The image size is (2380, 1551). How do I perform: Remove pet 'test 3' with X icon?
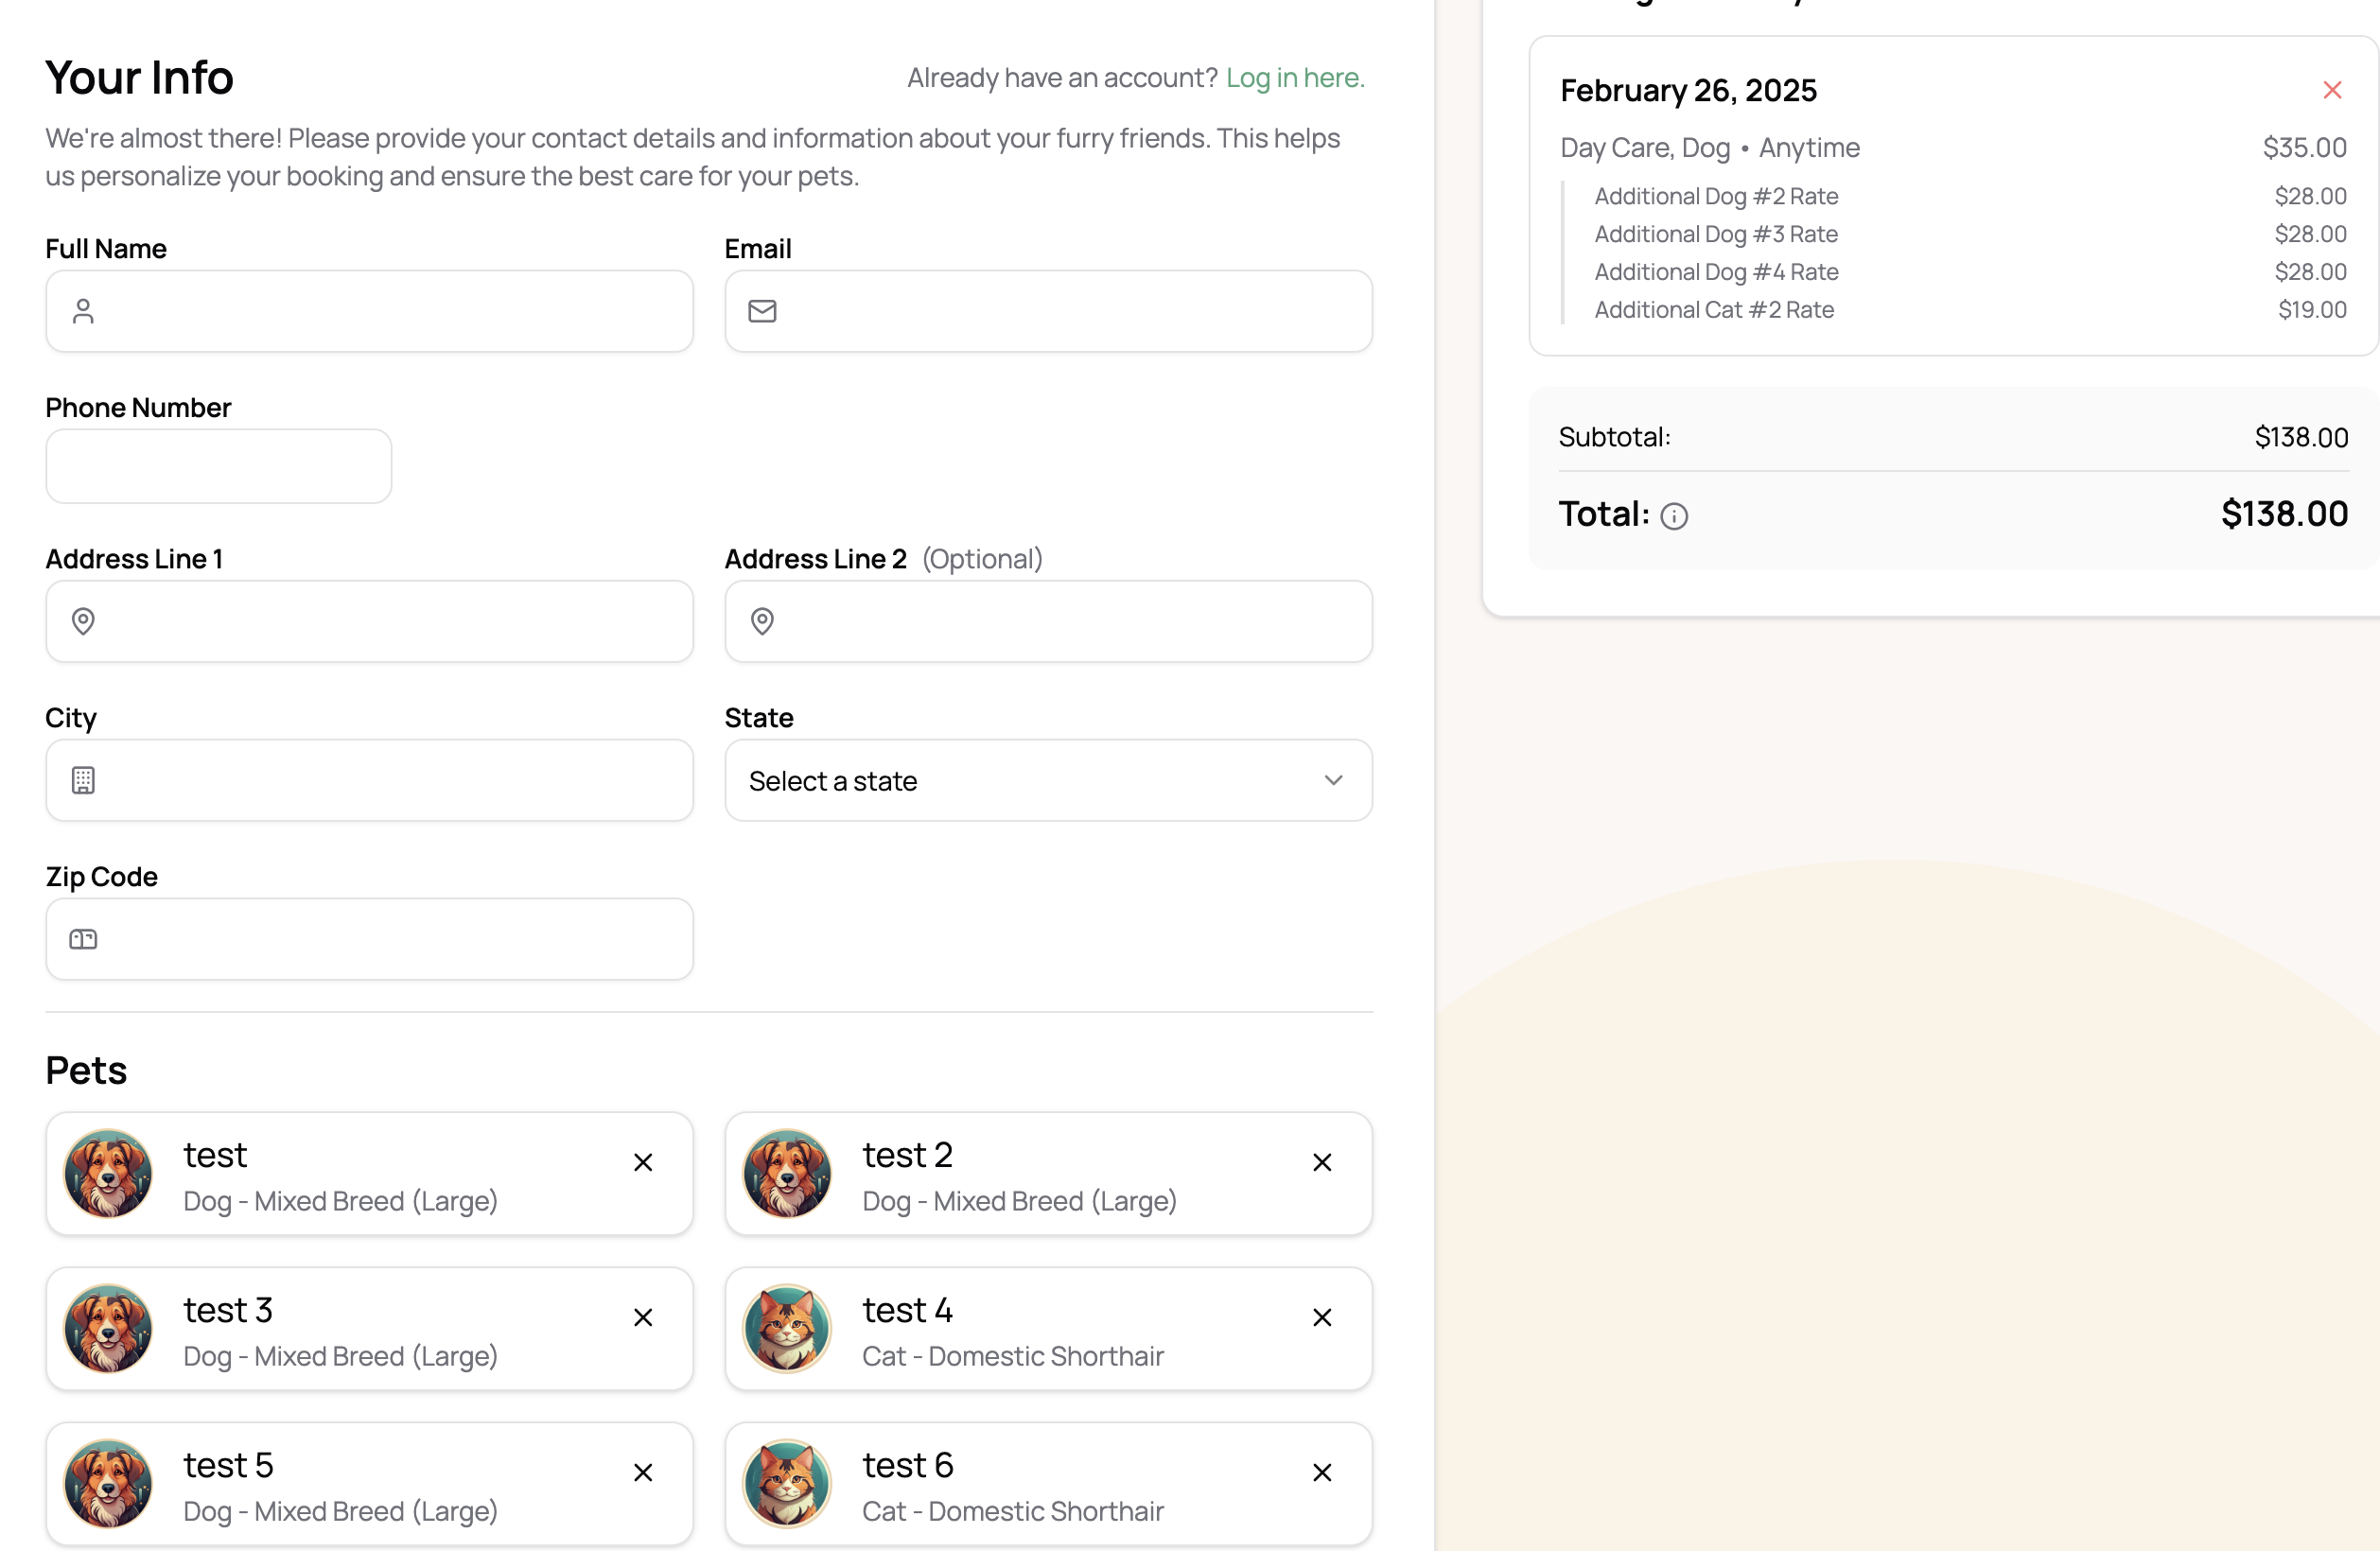[643, 1317]
